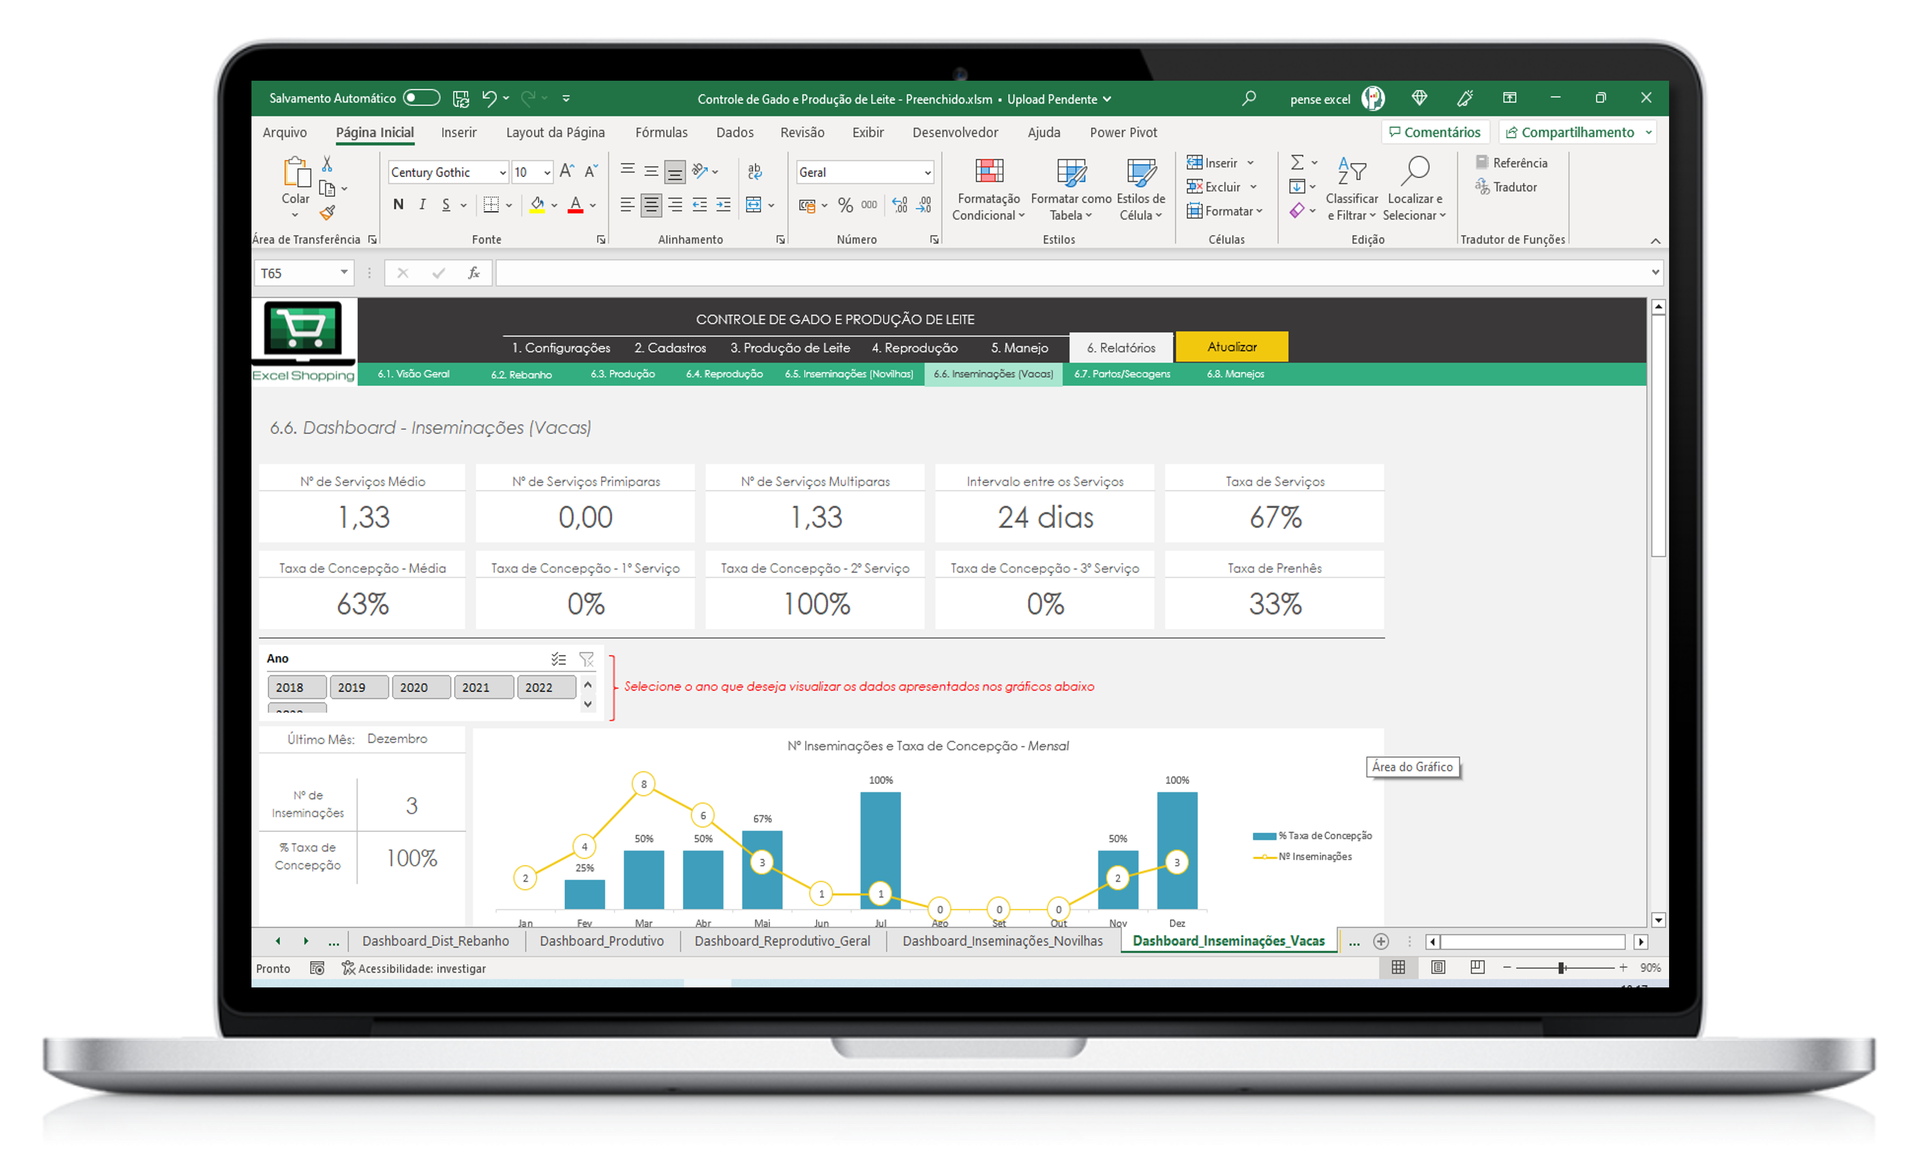
Task: Toggle the Salvamento Automático switch
Action: click(421, 98)
